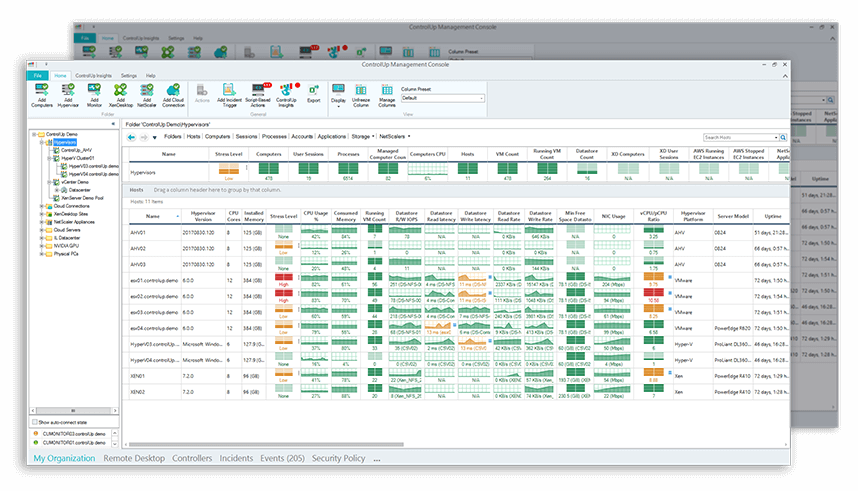The height and width of the screenshot is (491, 858).
Task: Click the Processes view link
Action: coord(274,136)
